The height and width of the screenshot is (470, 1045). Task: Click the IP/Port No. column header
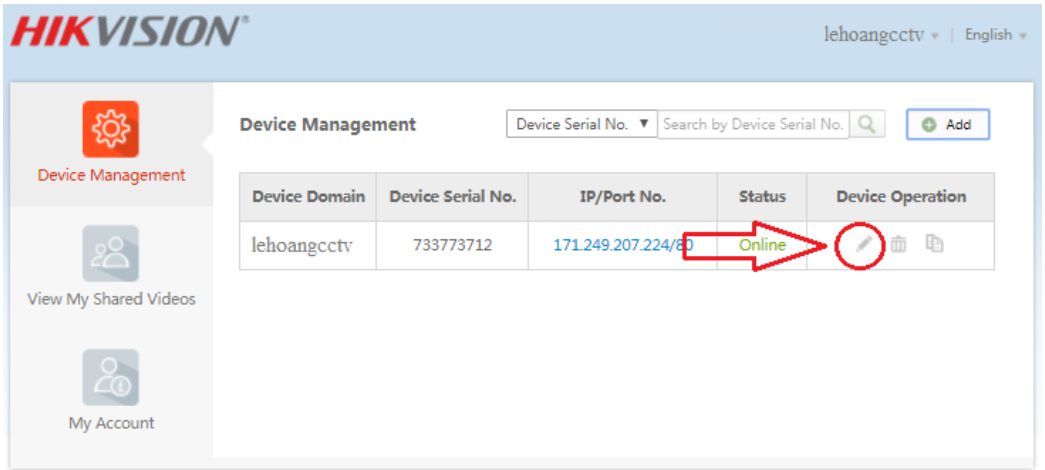coord(623,197)
